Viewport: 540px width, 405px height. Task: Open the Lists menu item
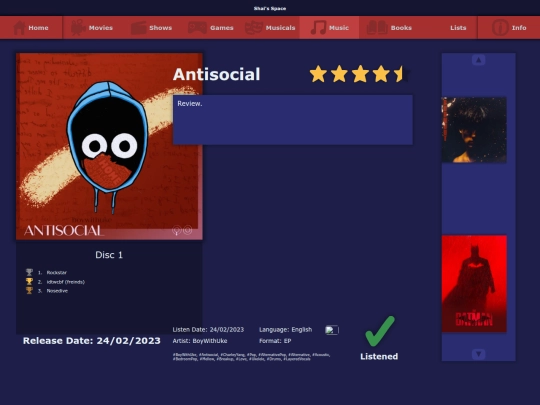click(458, 28)
